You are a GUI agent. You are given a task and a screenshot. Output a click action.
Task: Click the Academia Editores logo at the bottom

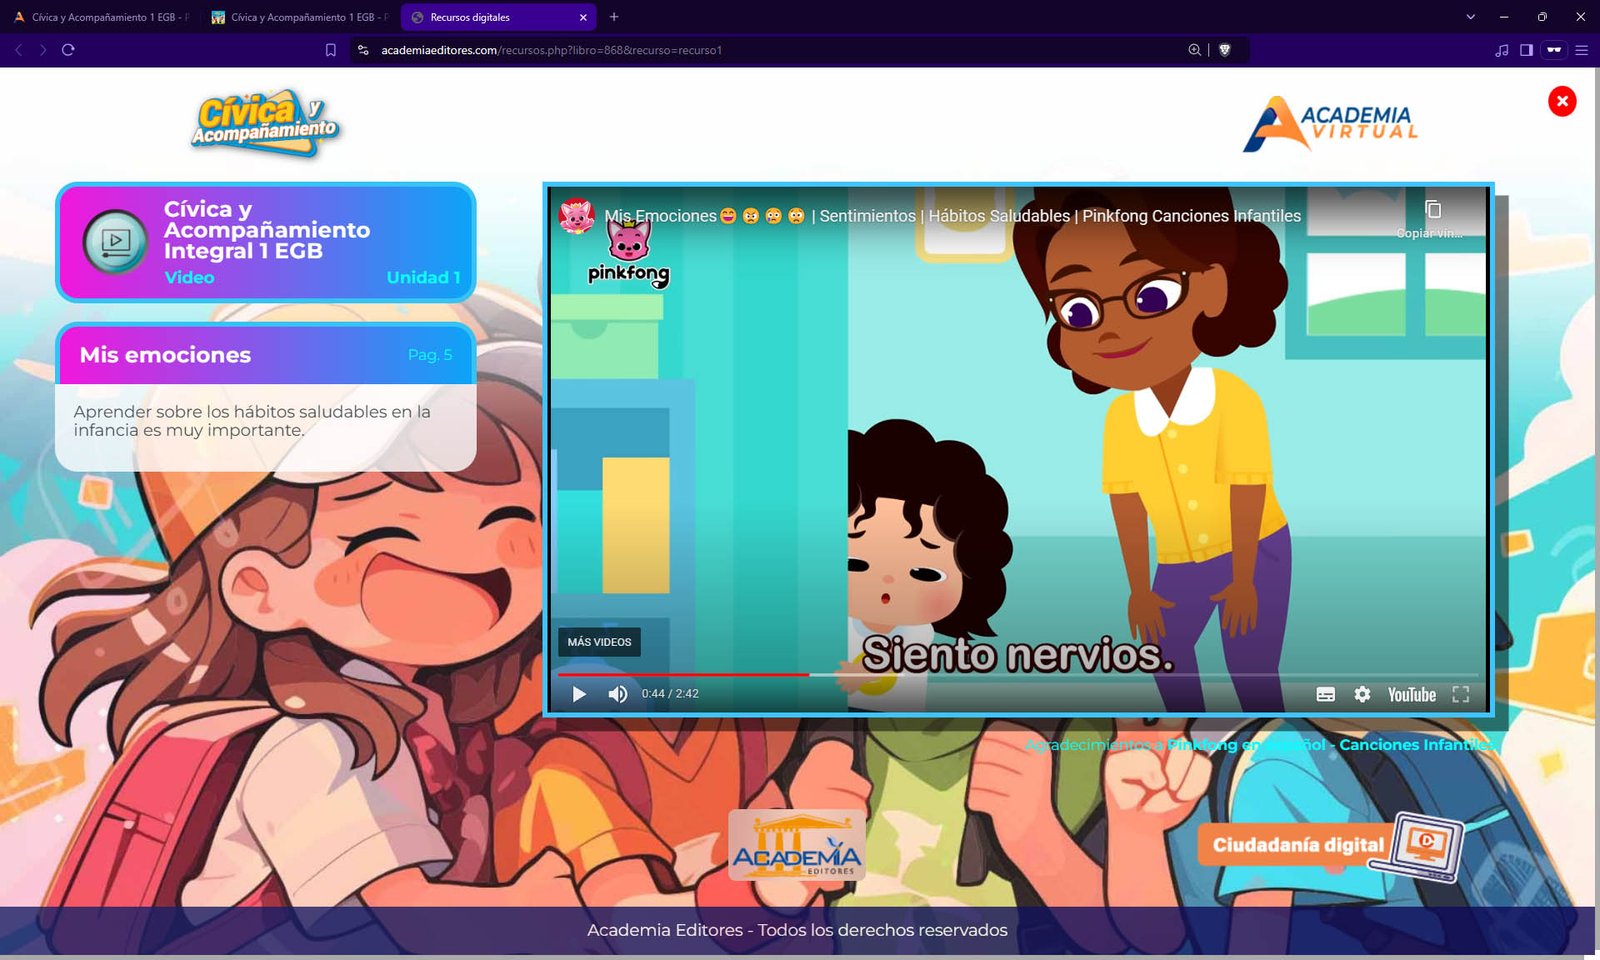tap(796, 845)
